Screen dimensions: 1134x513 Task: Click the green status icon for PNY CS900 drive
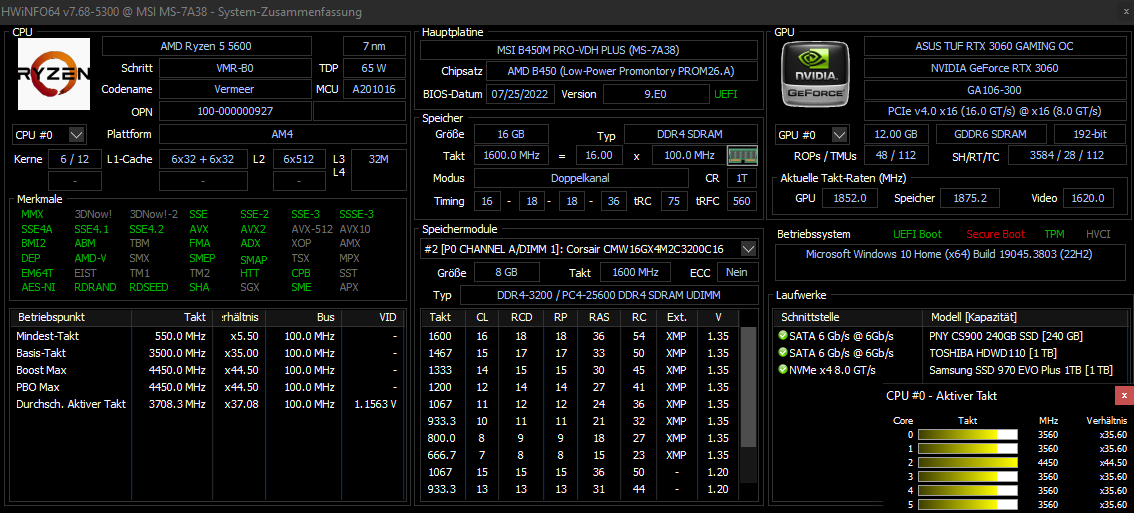tap(783, 336)
